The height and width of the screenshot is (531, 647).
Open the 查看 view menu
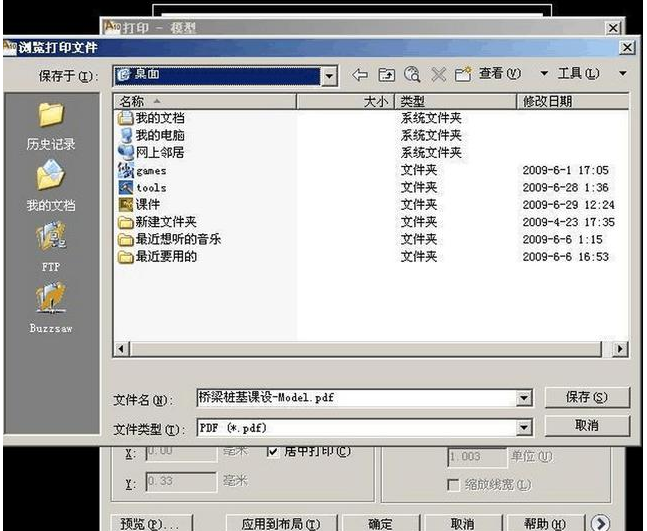pyautogui.click(x=500, y=75)
